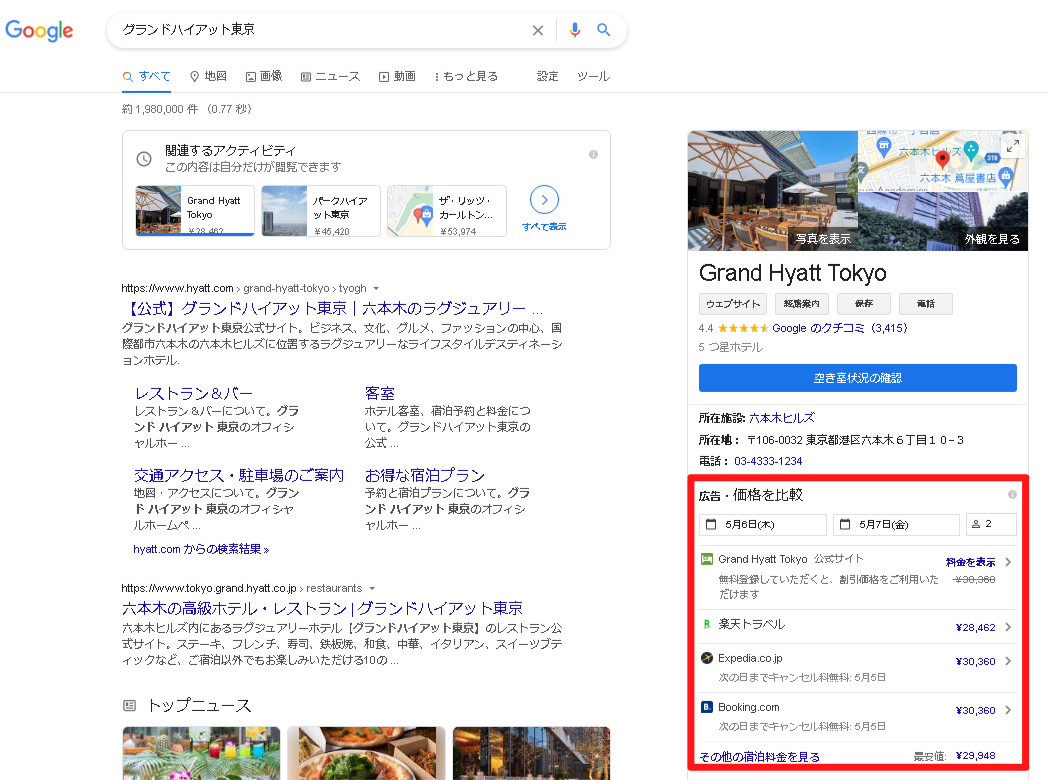This screenshot has height=780, width=1049.
Task: Open Expedia.co.jp price row
Action: click(858, 667)
